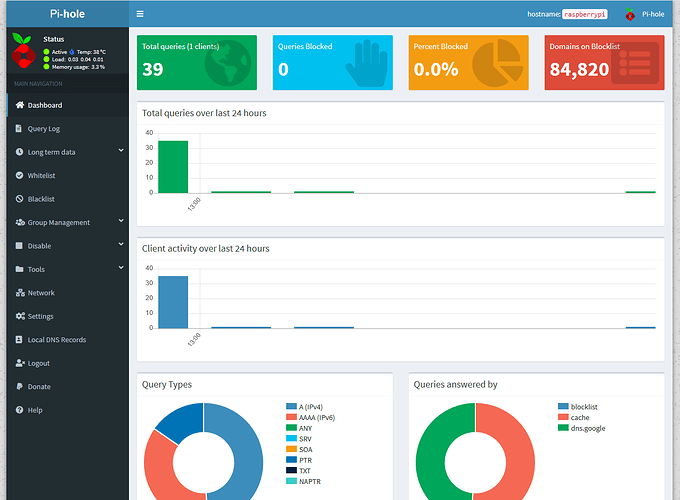Click the Group Management users icon

pos(20,222)
